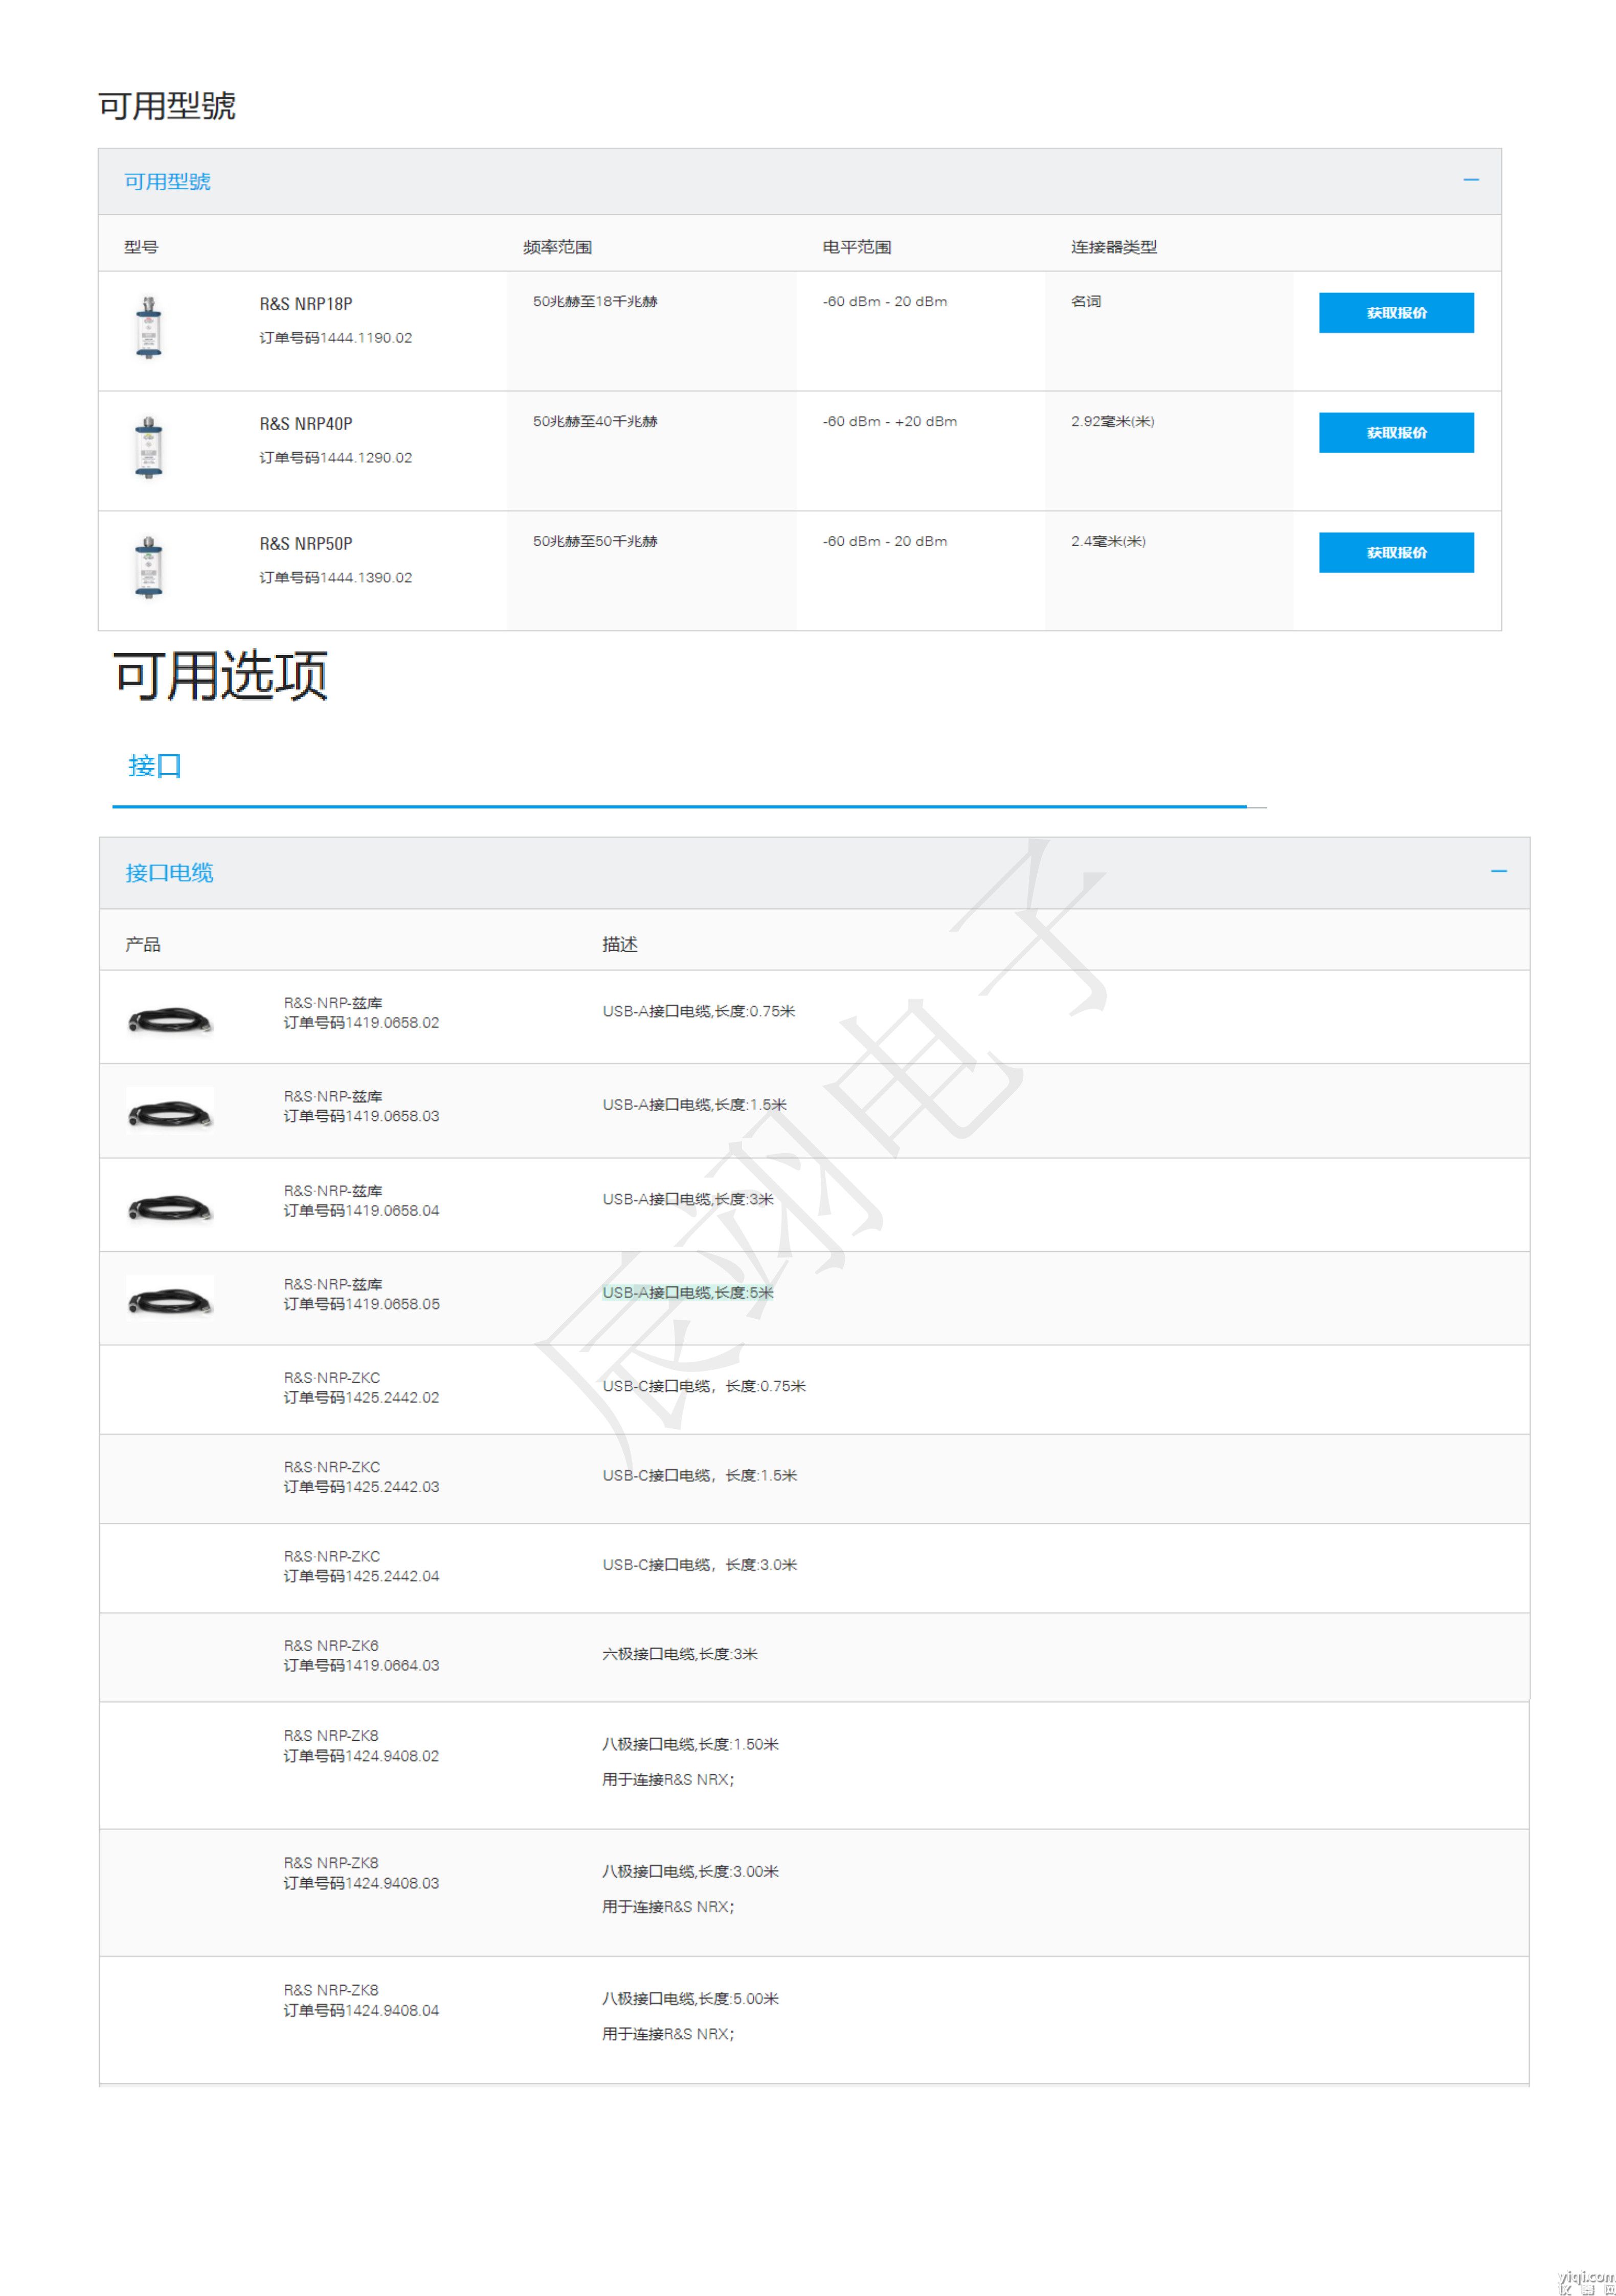Click the 频率范围 column header
This screenshot has width=1616, height=2296.
[557, 247]
